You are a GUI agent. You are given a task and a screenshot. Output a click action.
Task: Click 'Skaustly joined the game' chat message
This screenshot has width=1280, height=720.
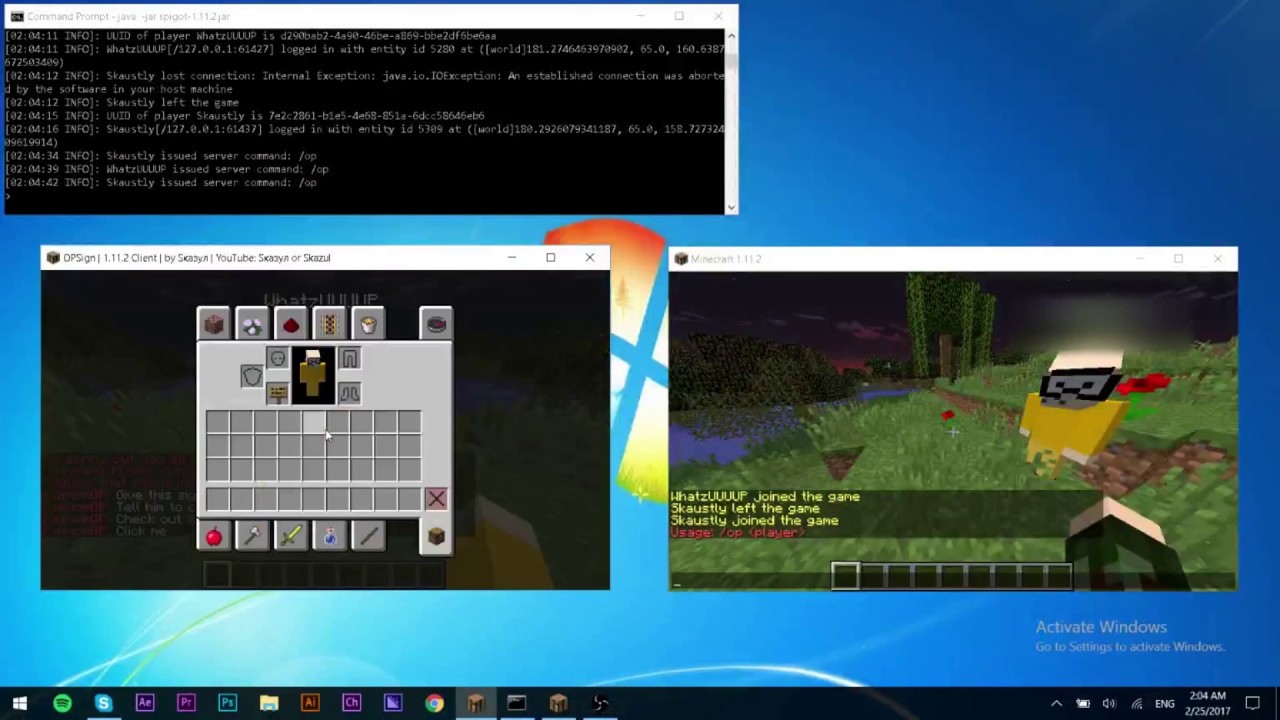[x=754, y=520]
